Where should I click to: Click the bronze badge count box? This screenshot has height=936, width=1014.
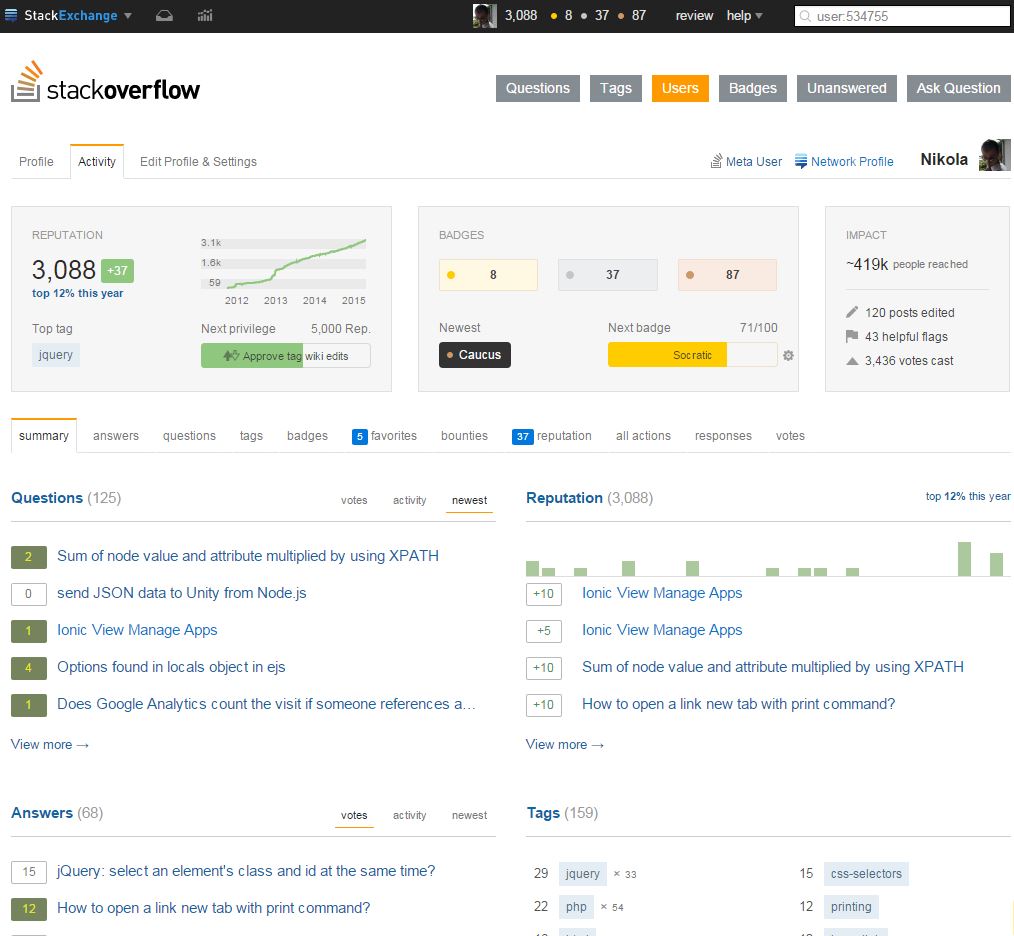(727, 275)
